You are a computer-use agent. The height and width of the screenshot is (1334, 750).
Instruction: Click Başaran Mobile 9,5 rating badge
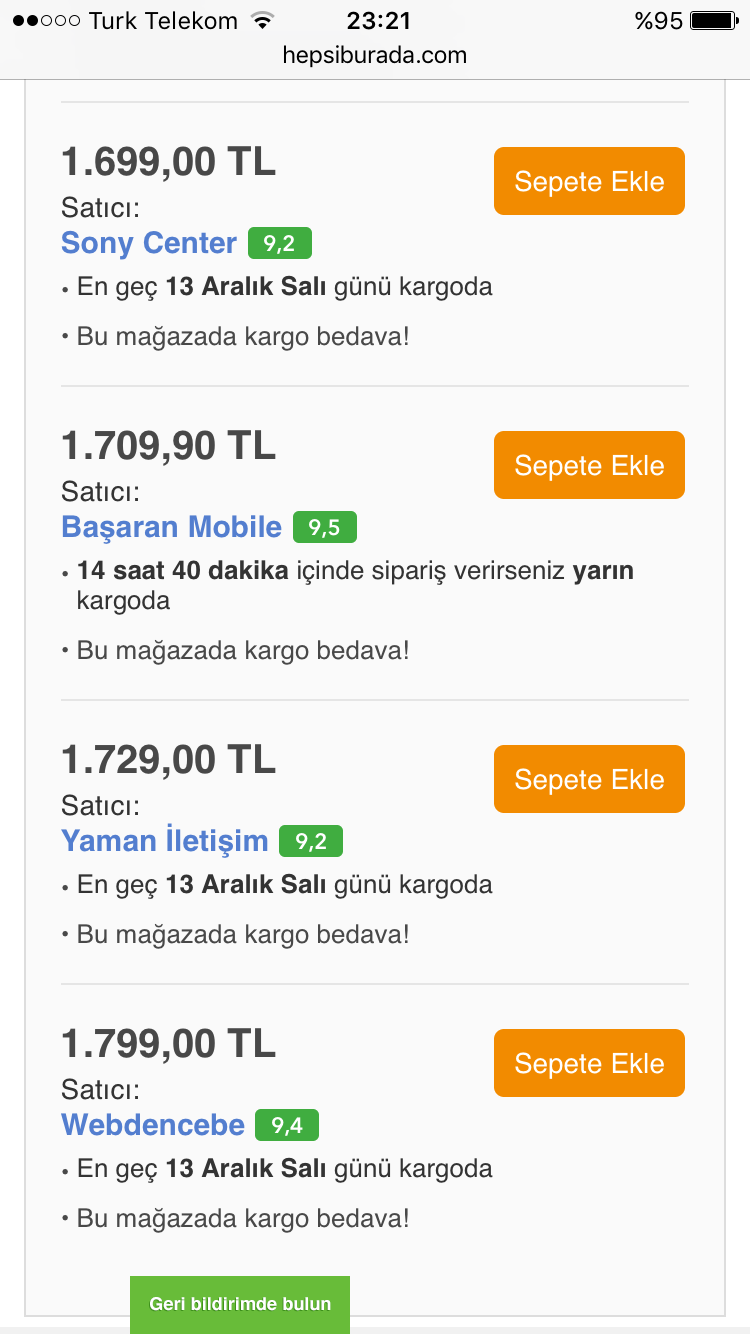click(325, 527)
